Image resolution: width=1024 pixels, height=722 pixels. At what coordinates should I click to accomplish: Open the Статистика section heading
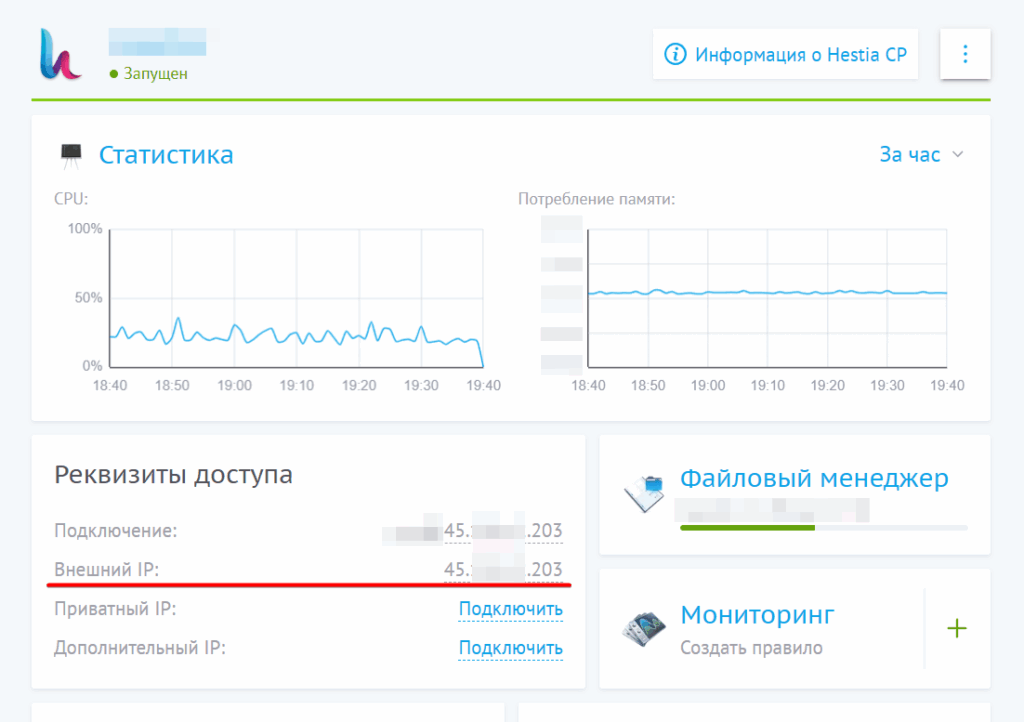[166, 155]
